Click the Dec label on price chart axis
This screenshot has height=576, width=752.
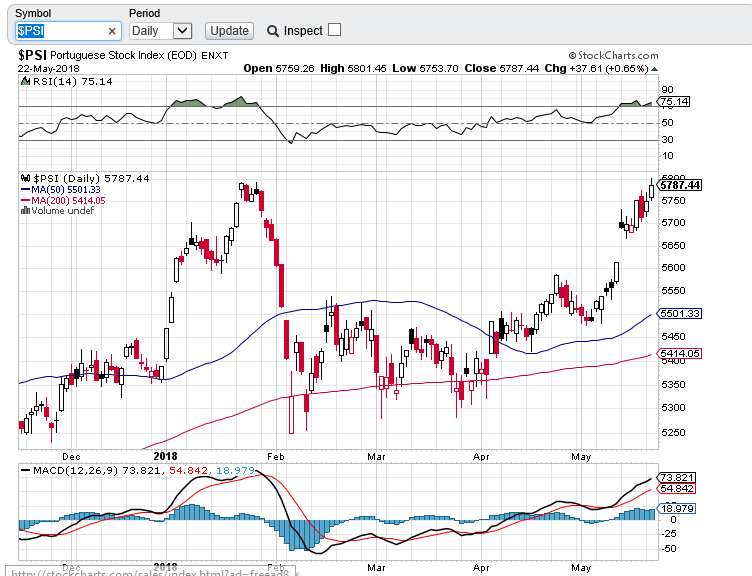pos(71,457)
